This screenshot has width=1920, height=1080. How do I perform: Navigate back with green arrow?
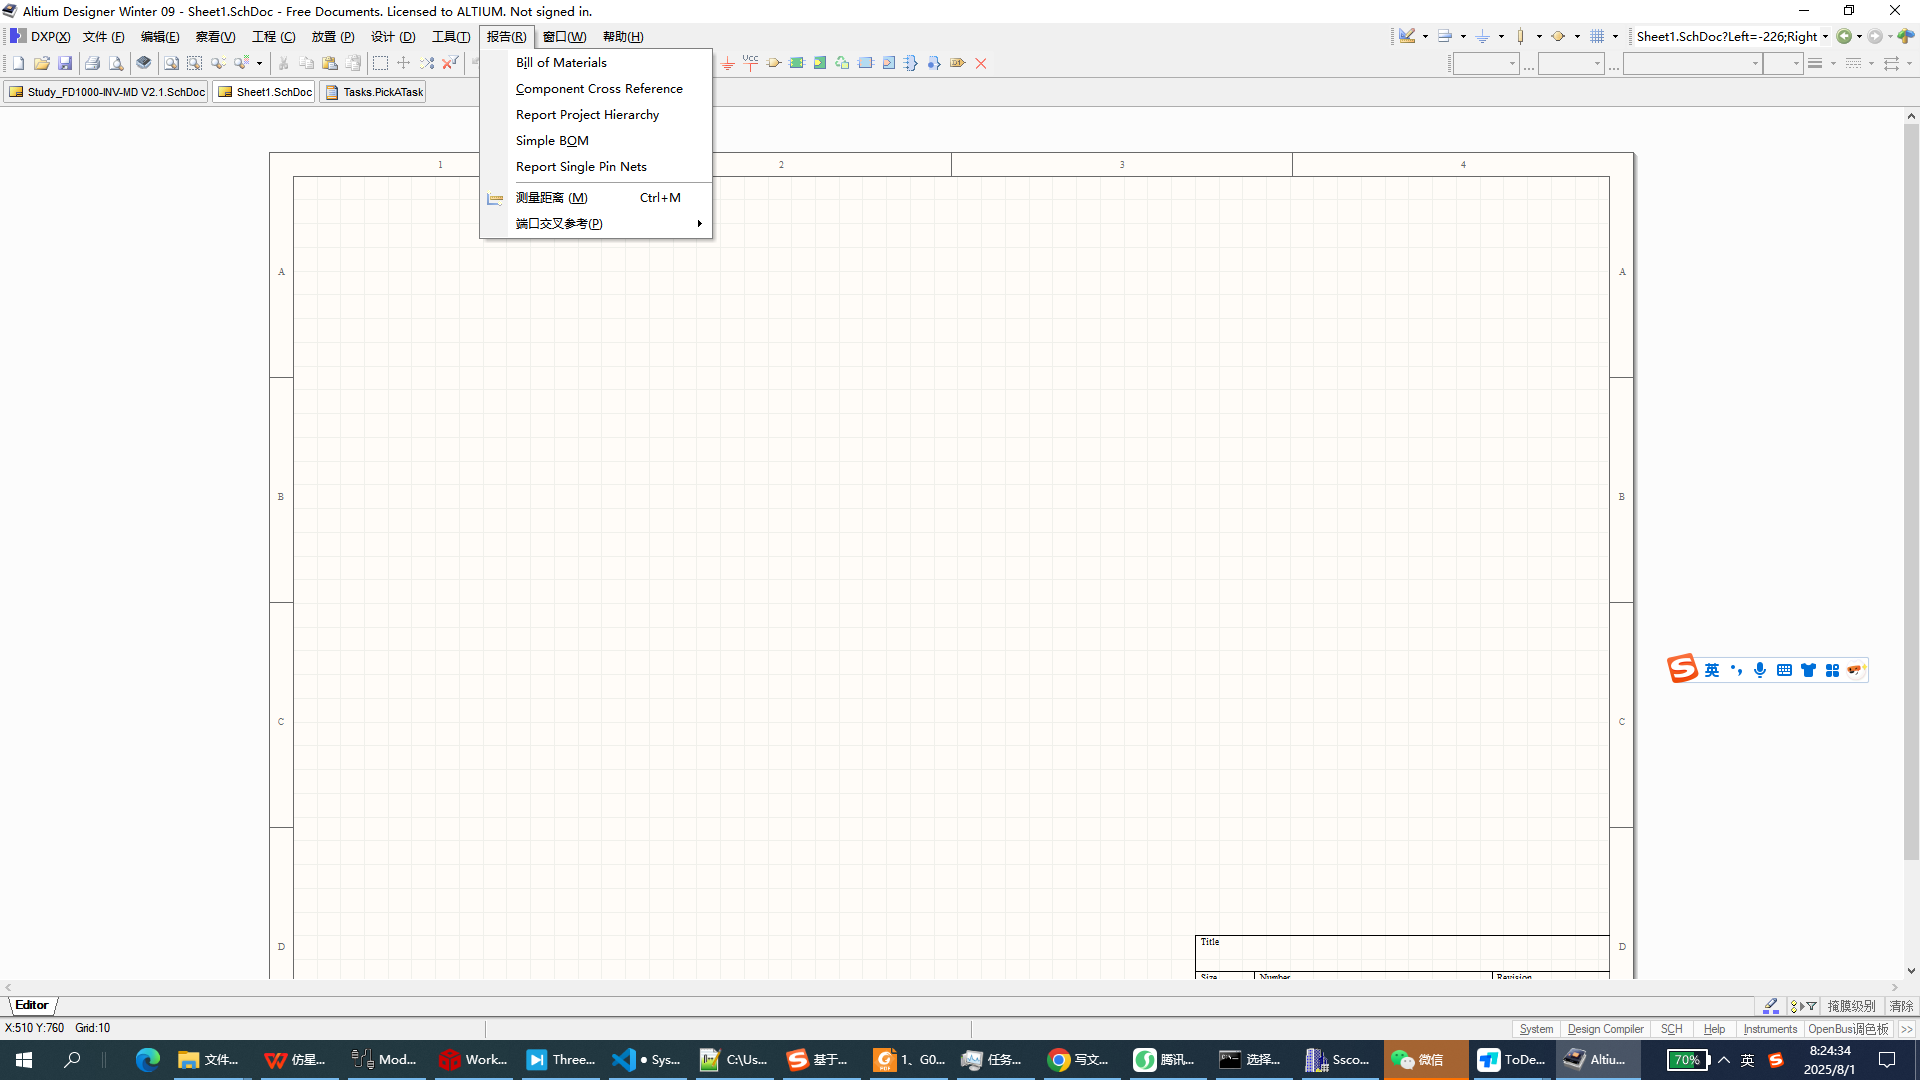[1844, 36]
